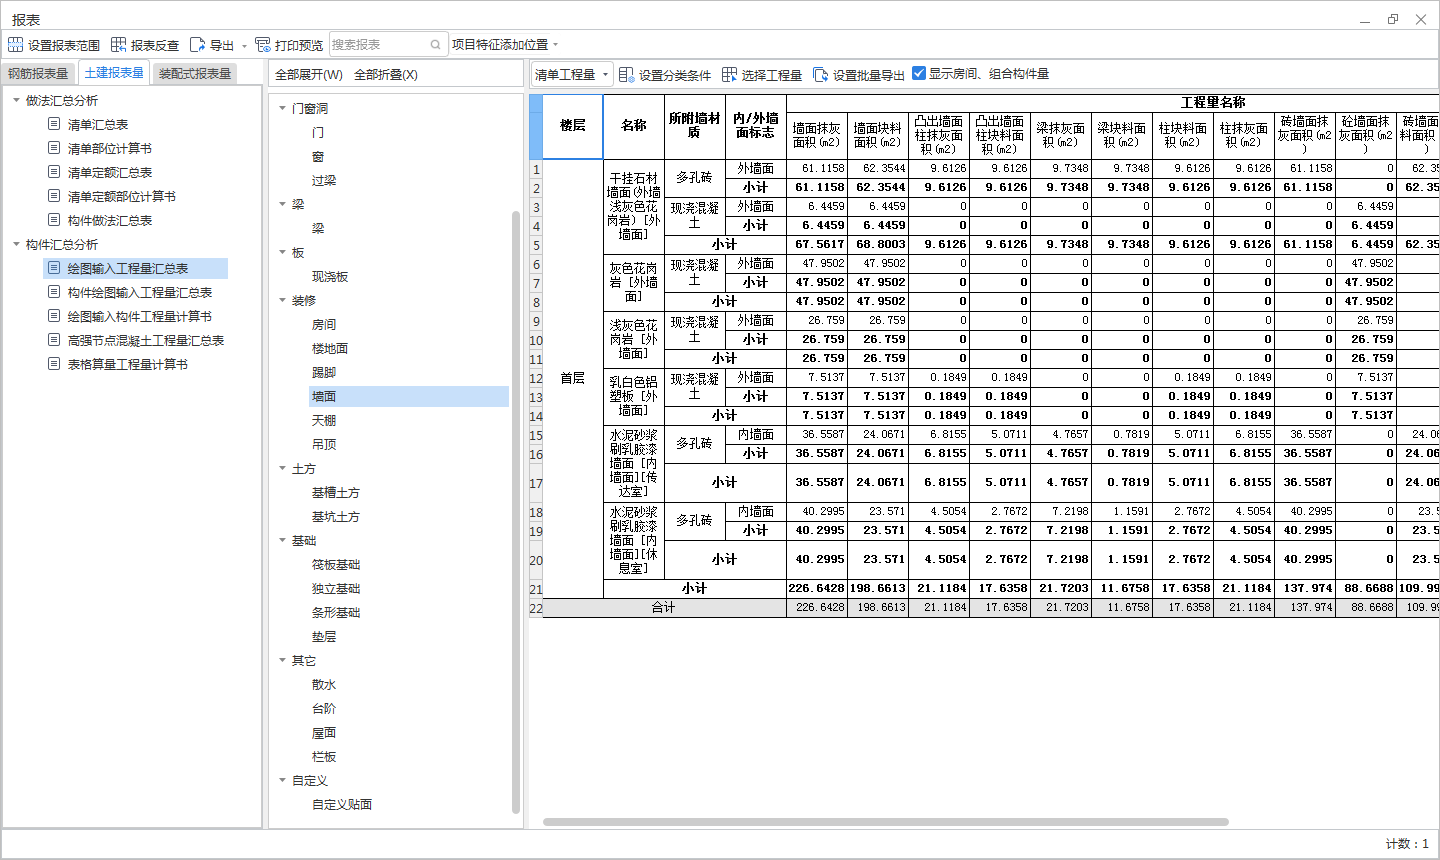Viewport: 1440px width, 860px height.
Task: Select 散水 tree item
Action: (x=324, y=685)
